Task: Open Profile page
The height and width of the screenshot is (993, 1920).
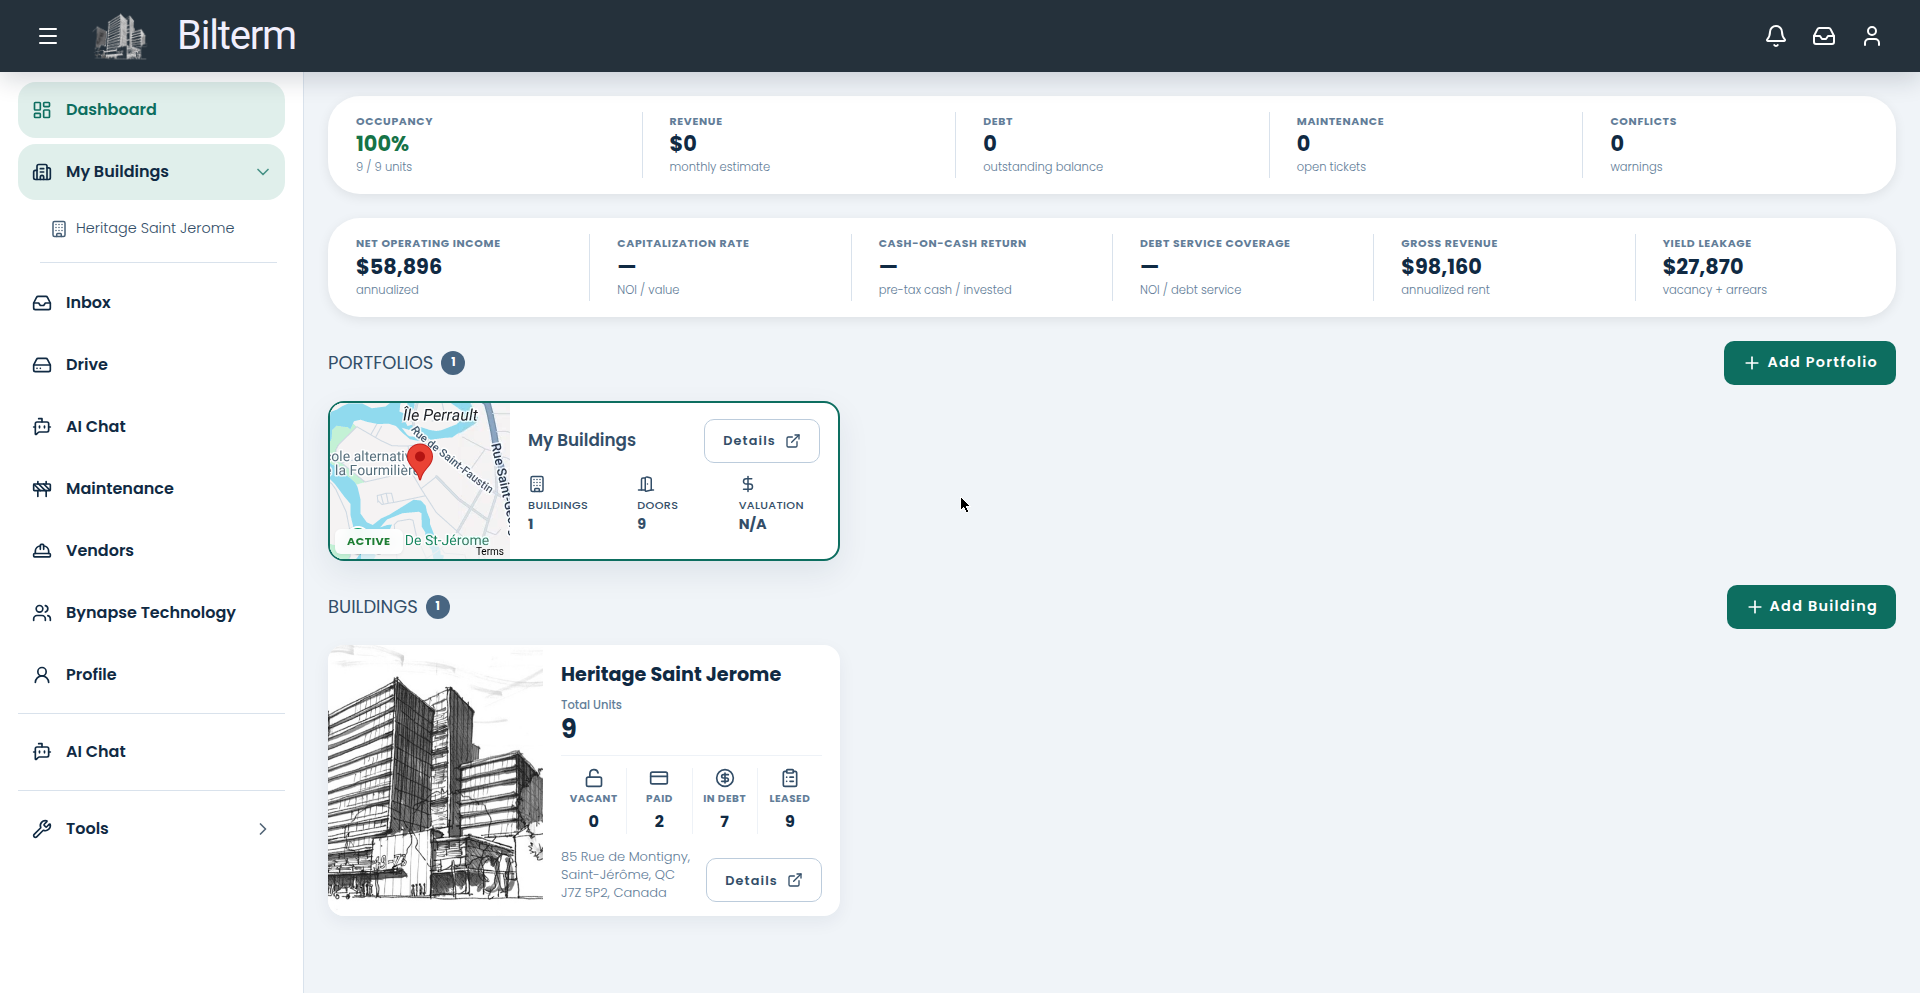Action: point(151,675)
